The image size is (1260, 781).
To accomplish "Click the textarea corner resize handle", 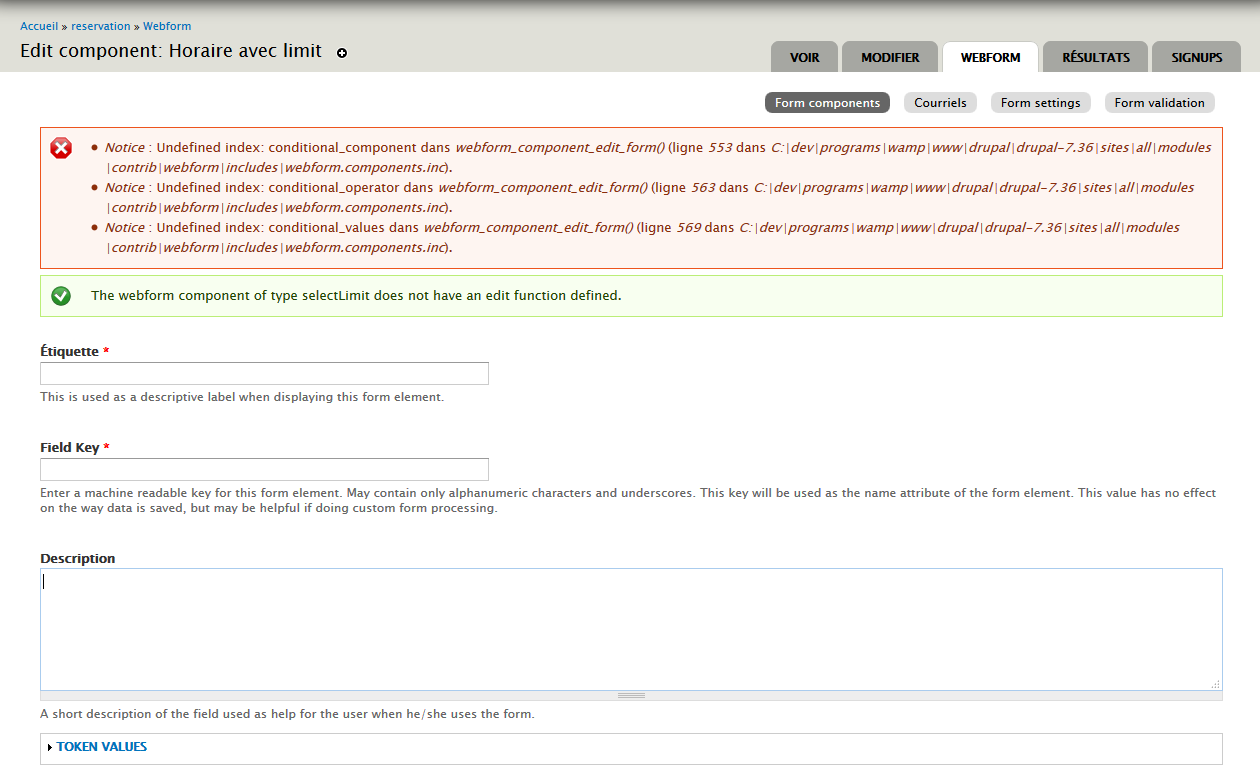I will click(x=1215, y=684).
